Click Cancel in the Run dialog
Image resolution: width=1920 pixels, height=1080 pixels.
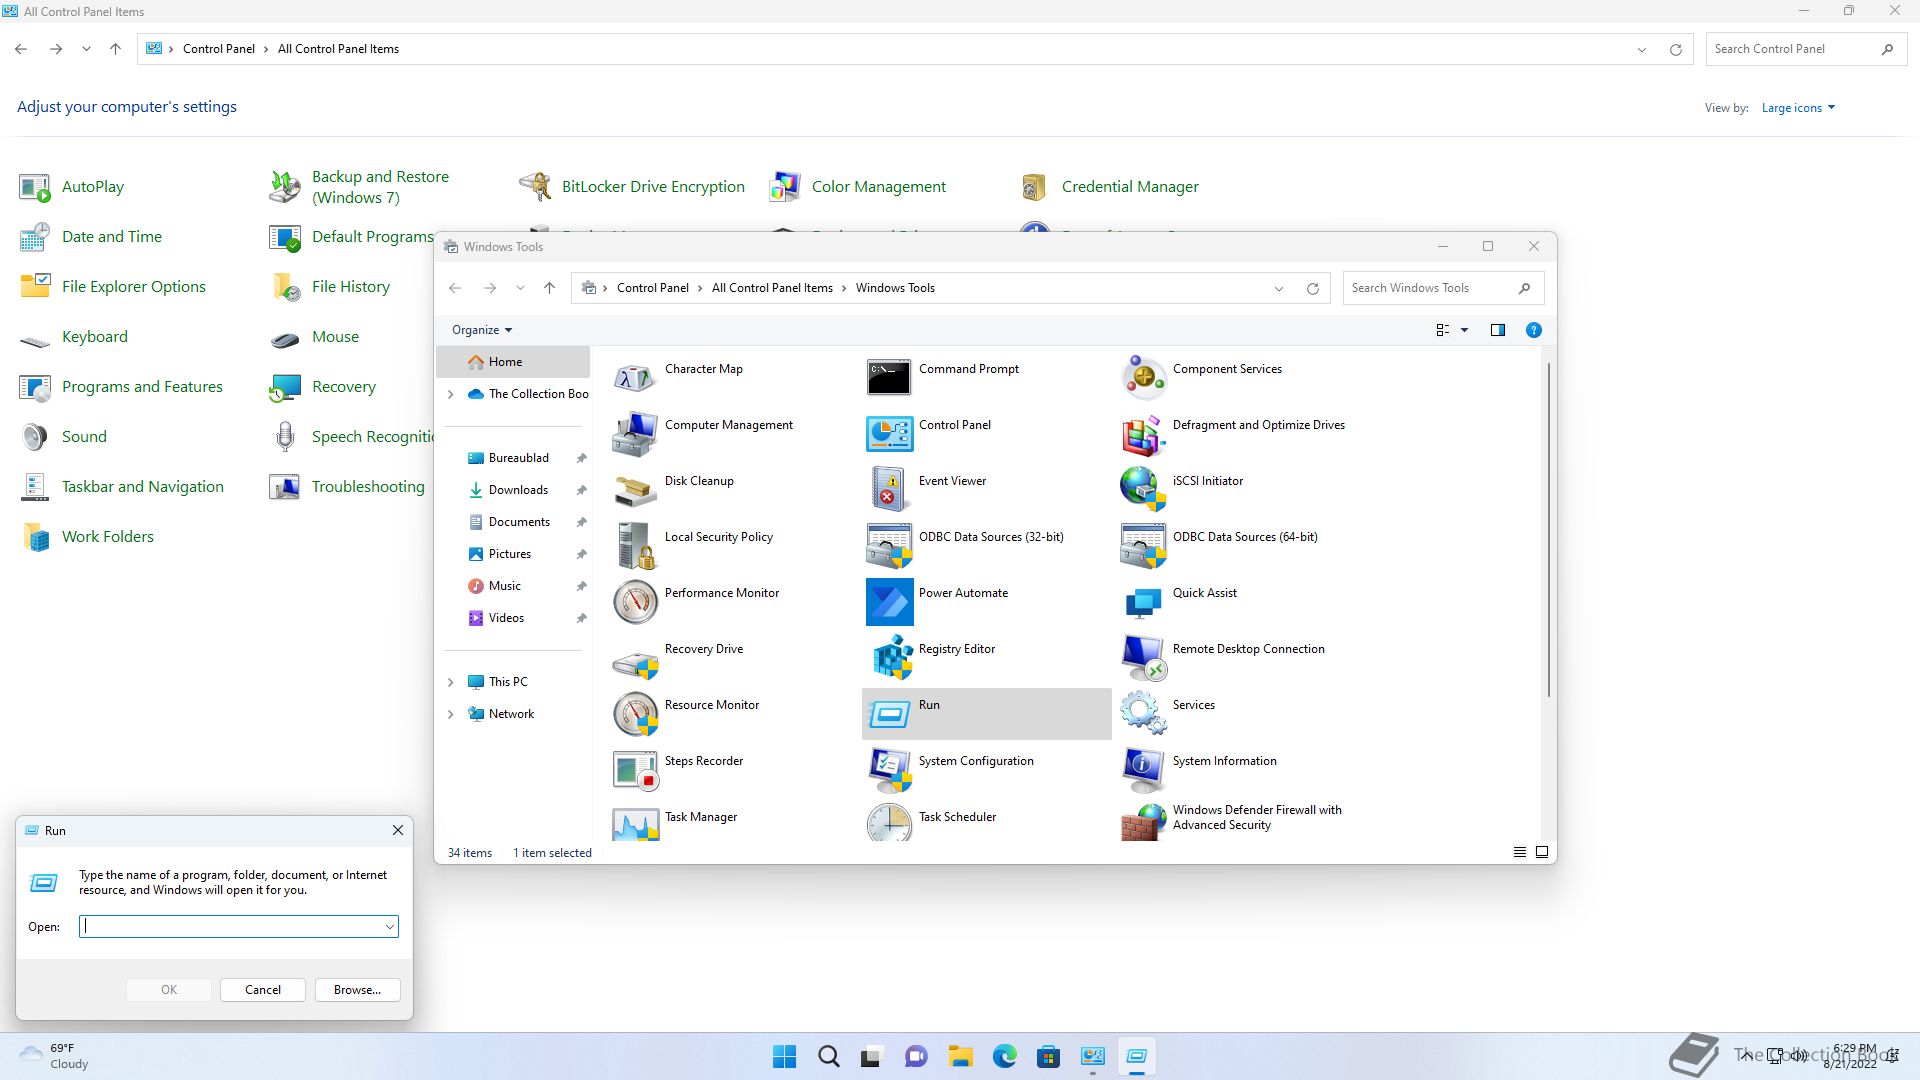[263, 990]
